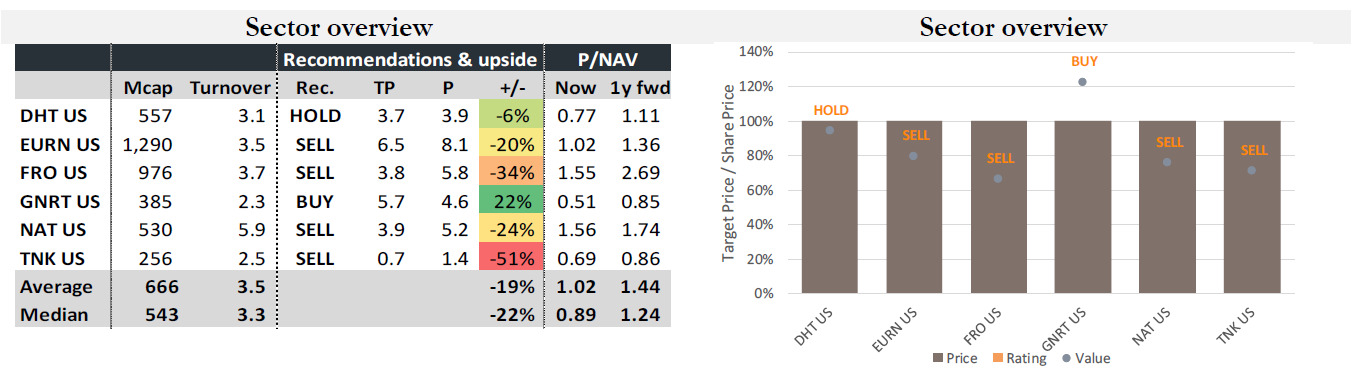Screen dimensions: 1360x380
Task: Select the Mcap column header
Action: point(149,87)
